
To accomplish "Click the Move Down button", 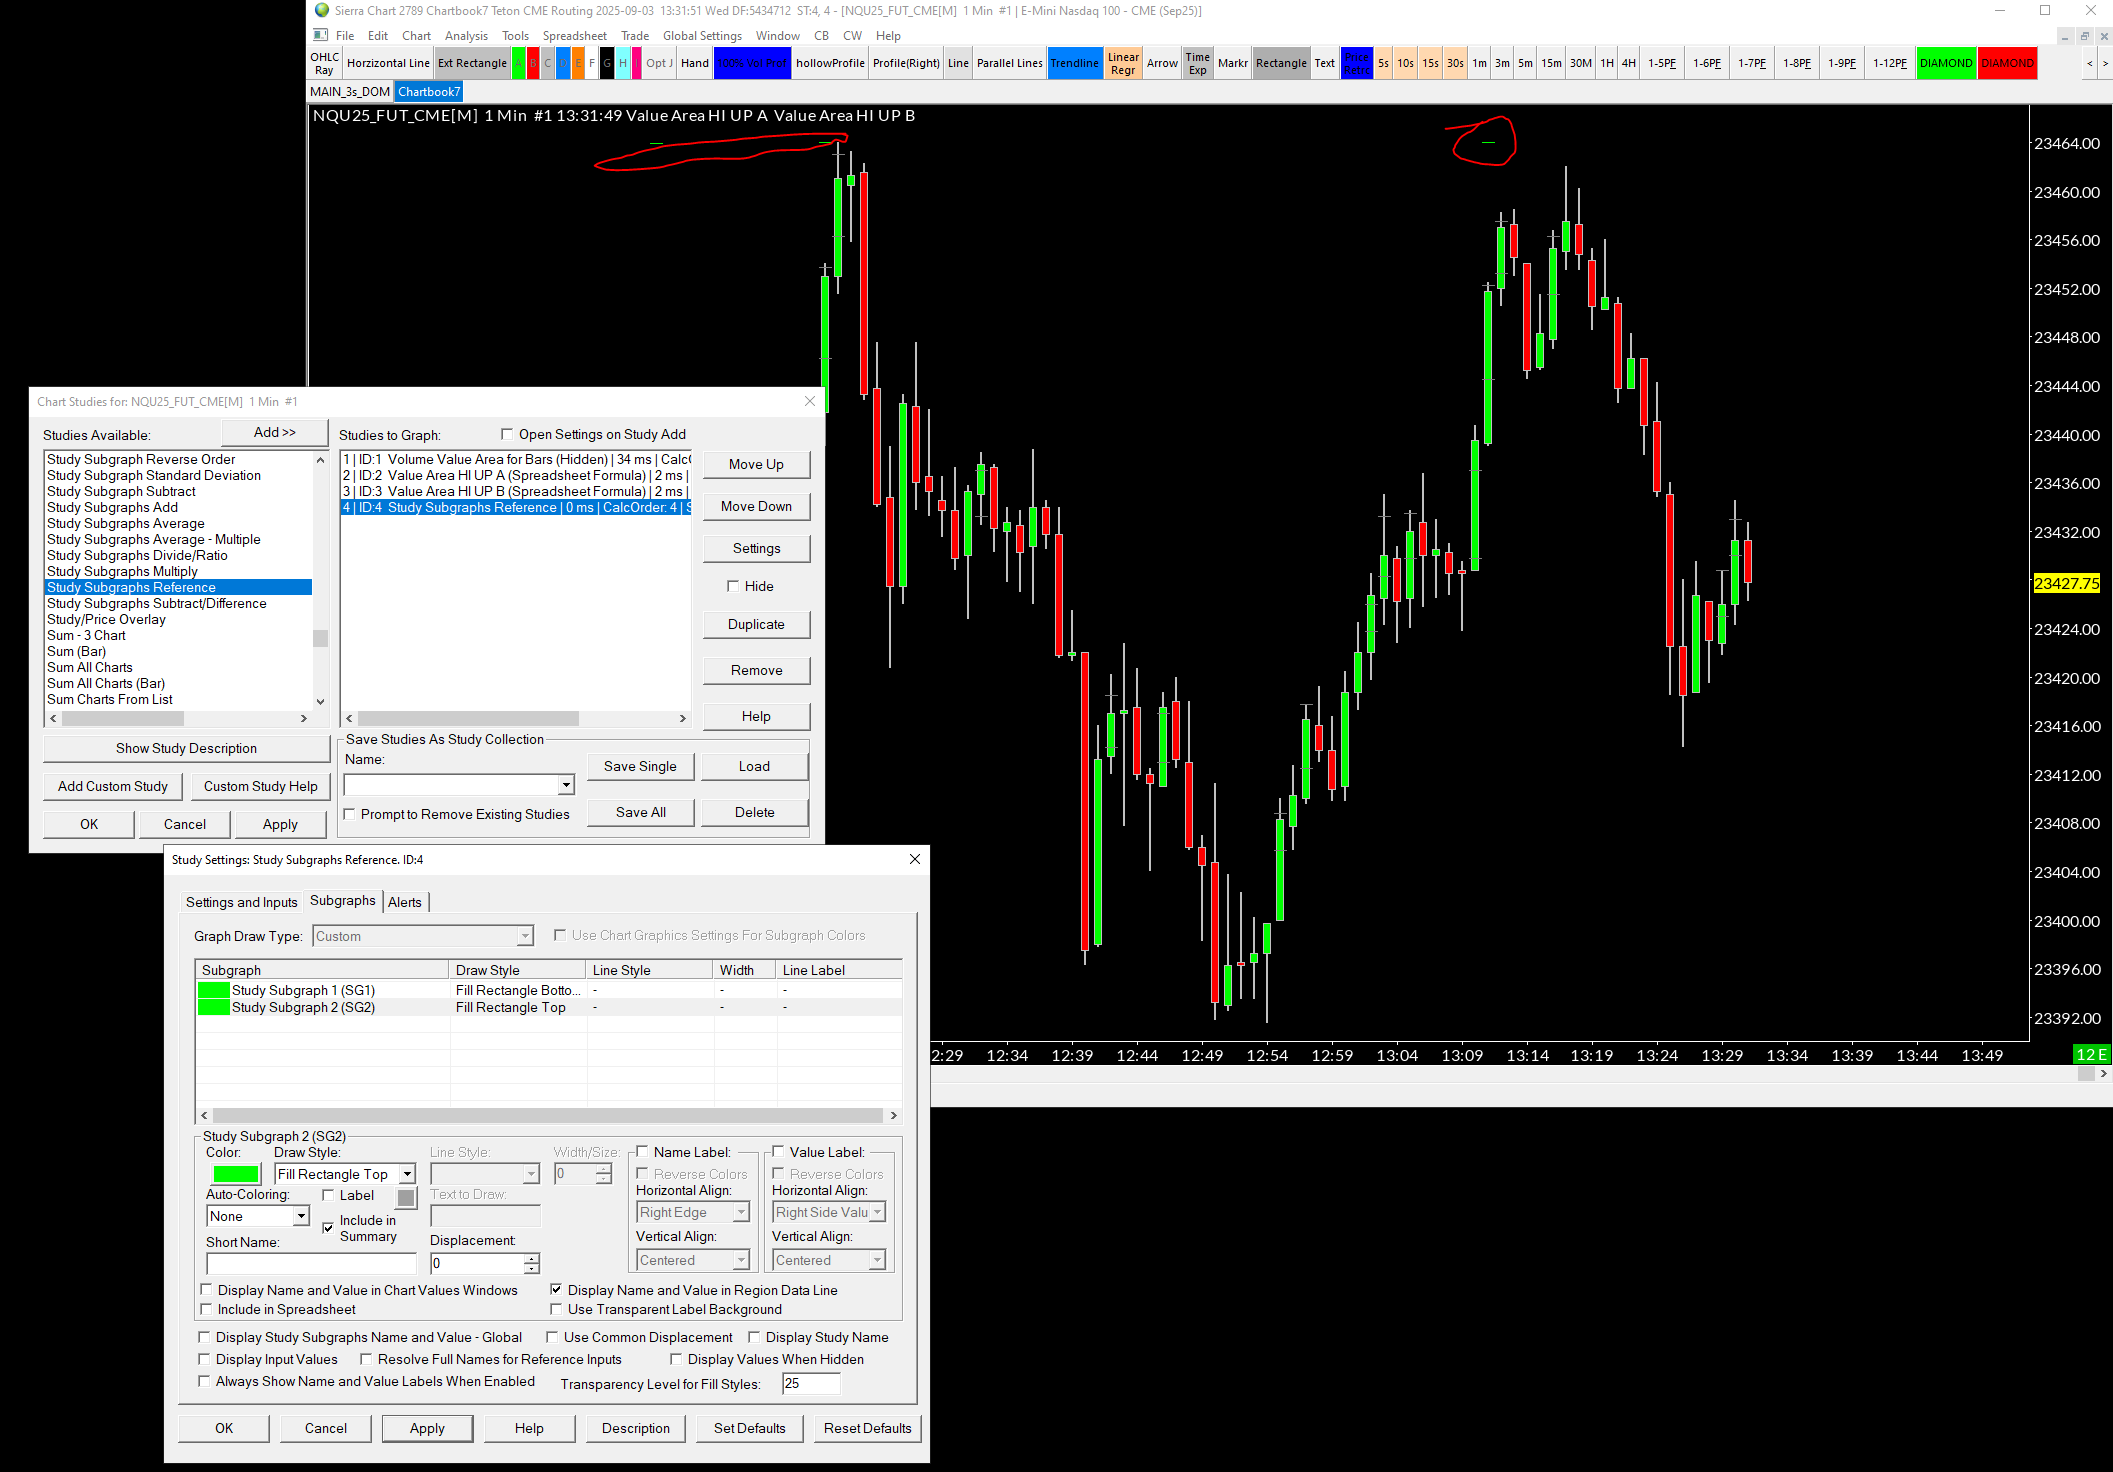I will coord(756,506).
